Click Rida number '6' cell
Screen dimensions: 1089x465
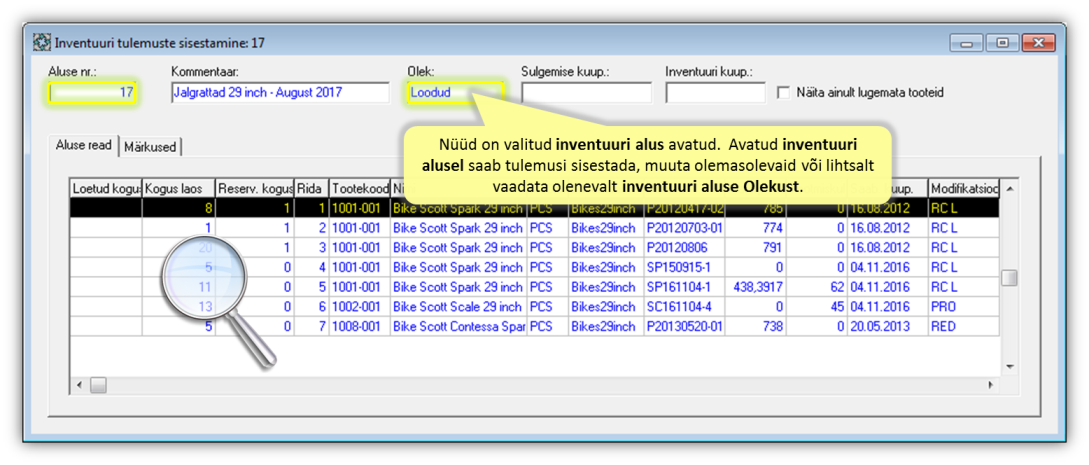tap(312, 307)
